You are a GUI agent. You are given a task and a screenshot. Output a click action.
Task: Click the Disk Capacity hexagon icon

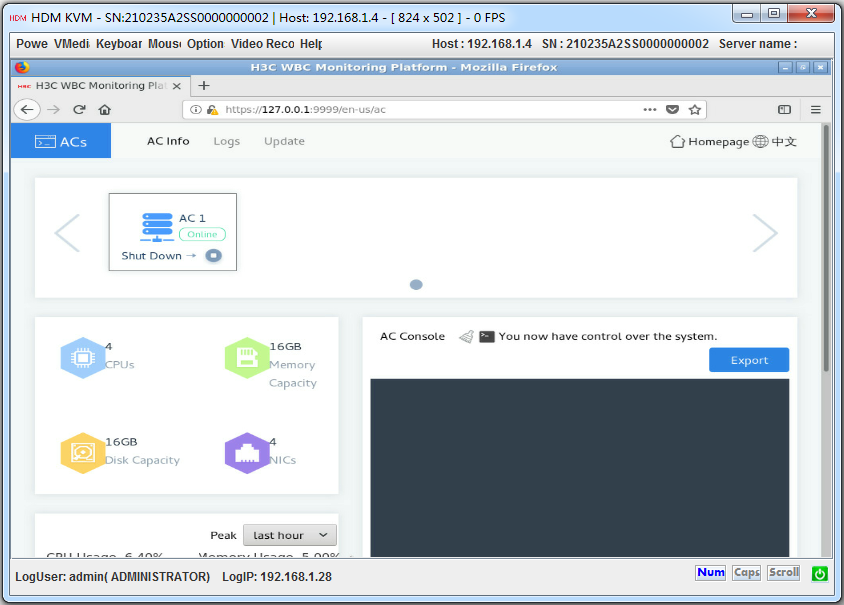[82, 453]
